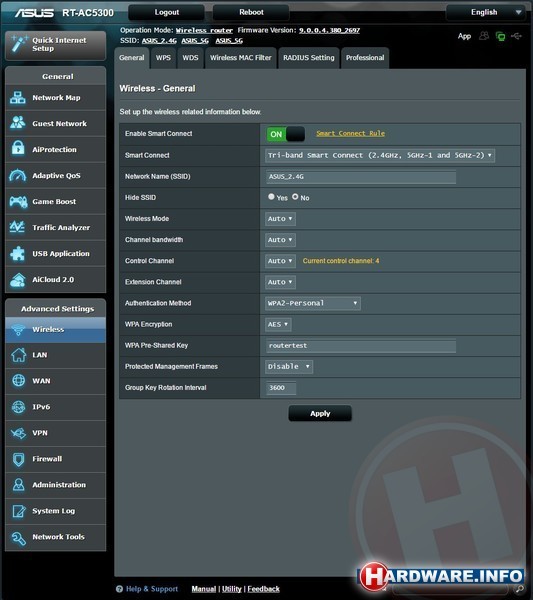Viewport: 533px width, 600px height.
Task: Click the Traffic Analyzer graph icon
Action: 18,227
